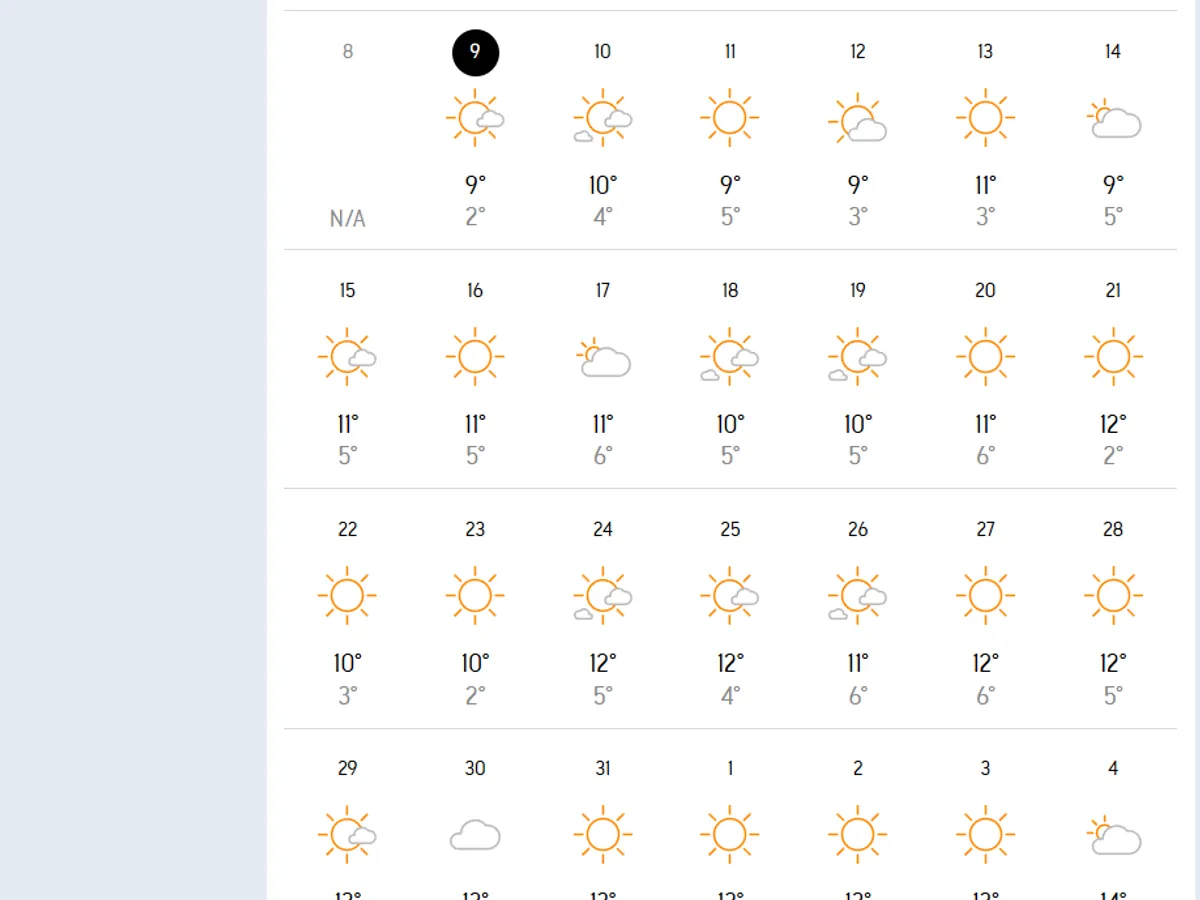Click the highlighted day 9 circle
The image size is (1200, 900).
point(475,53)
